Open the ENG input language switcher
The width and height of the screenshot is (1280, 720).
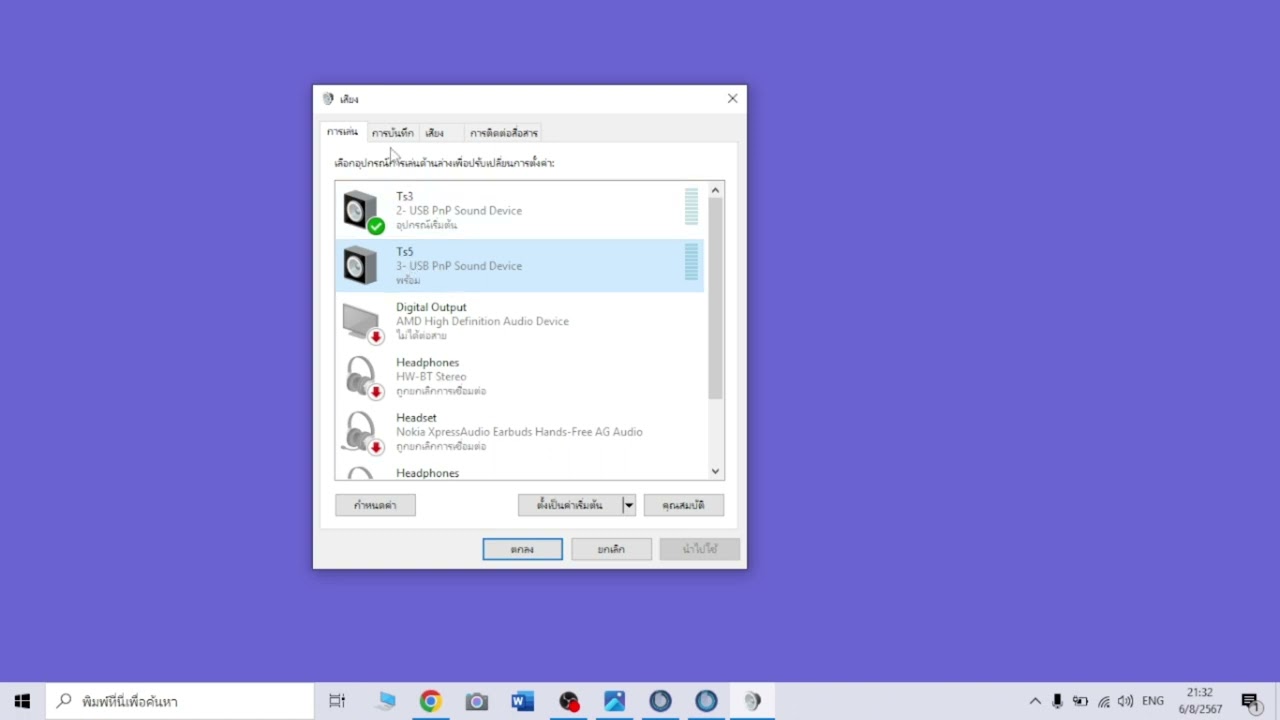[1152, 701]
